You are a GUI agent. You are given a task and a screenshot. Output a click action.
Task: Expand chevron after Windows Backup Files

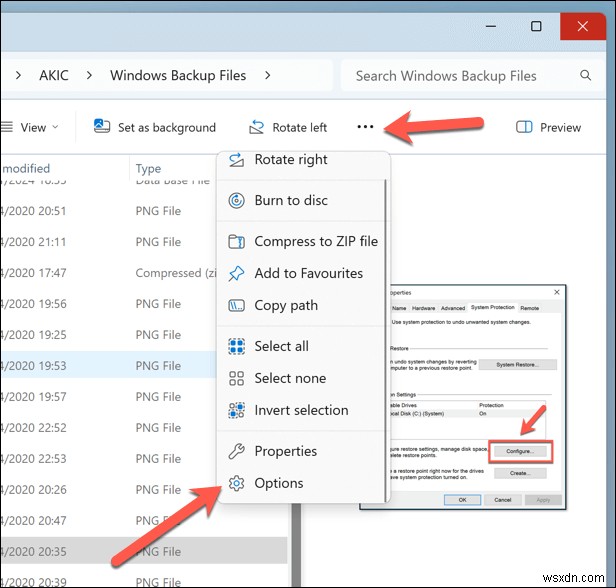coord(268,75)
